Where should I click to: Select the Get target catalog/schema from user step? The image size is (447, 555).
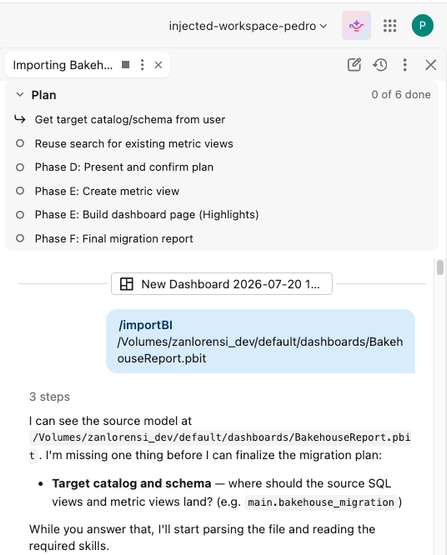(130, 120)
